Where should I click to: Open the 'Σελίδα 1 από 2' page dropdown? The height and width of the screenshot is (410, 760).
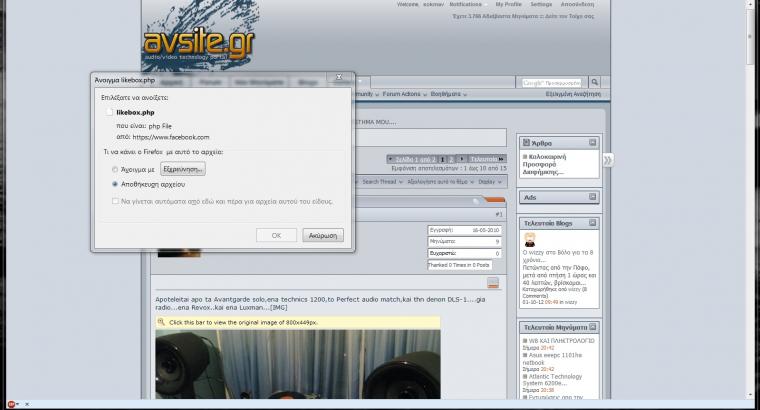[412, 159]
